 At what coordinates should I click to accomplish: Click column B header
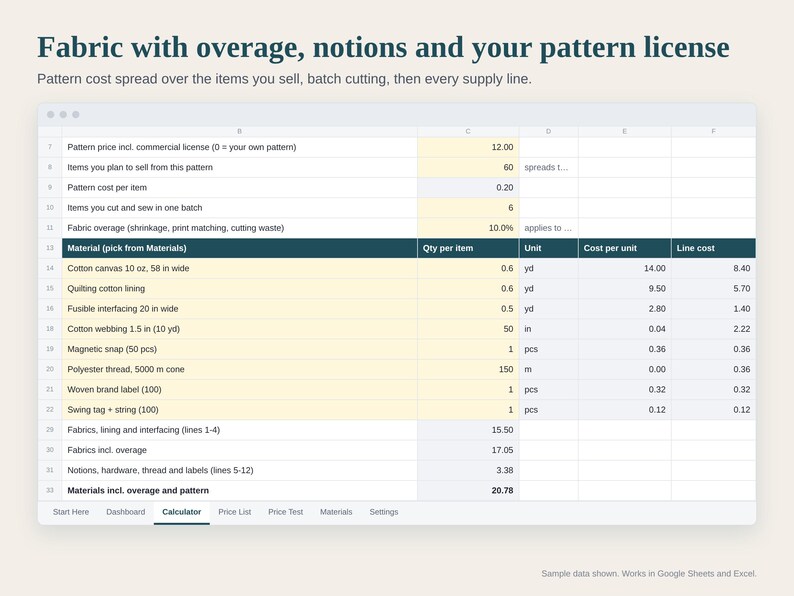(240, 132)
